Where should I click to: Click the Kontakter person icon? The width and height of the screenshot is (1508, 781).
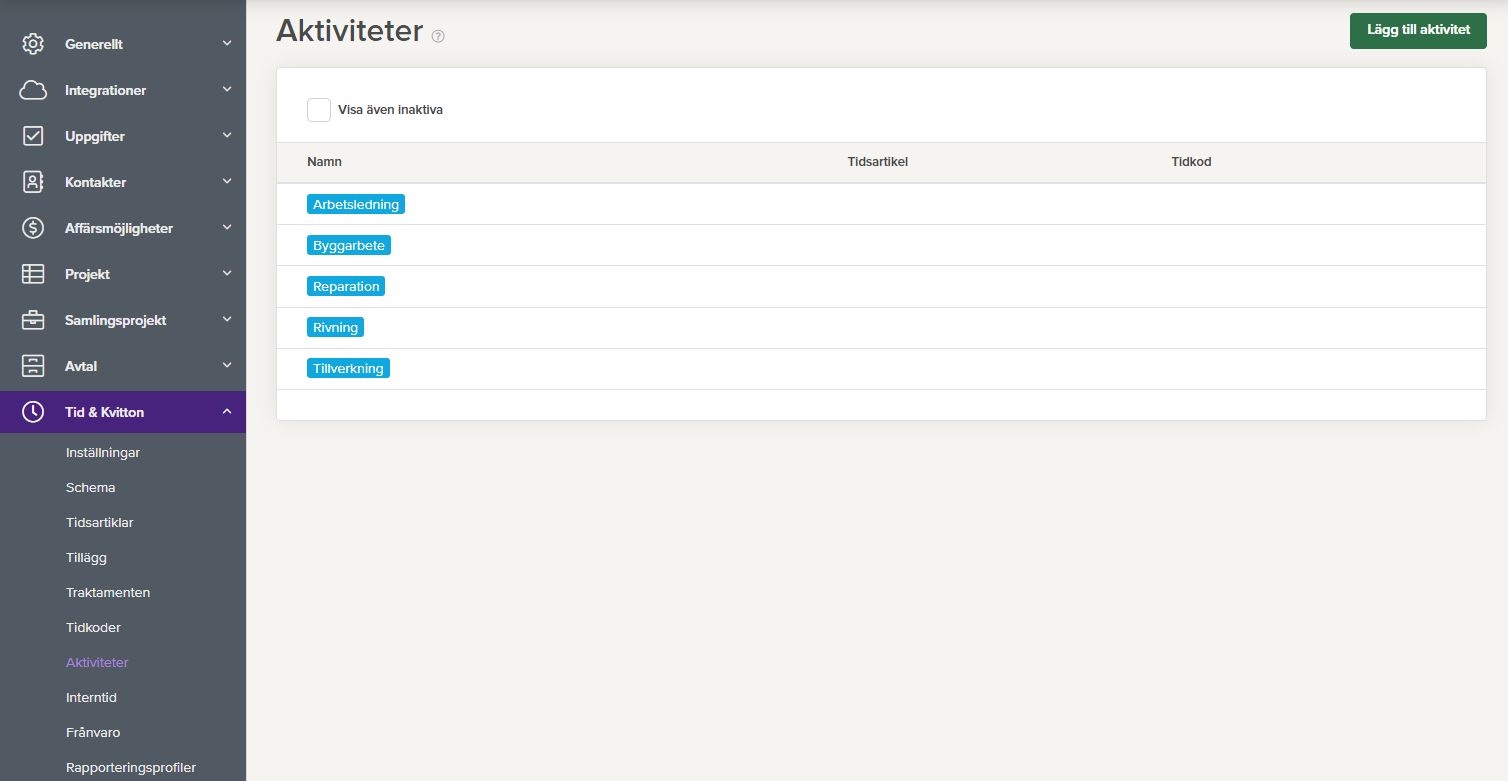coord(33,182)
